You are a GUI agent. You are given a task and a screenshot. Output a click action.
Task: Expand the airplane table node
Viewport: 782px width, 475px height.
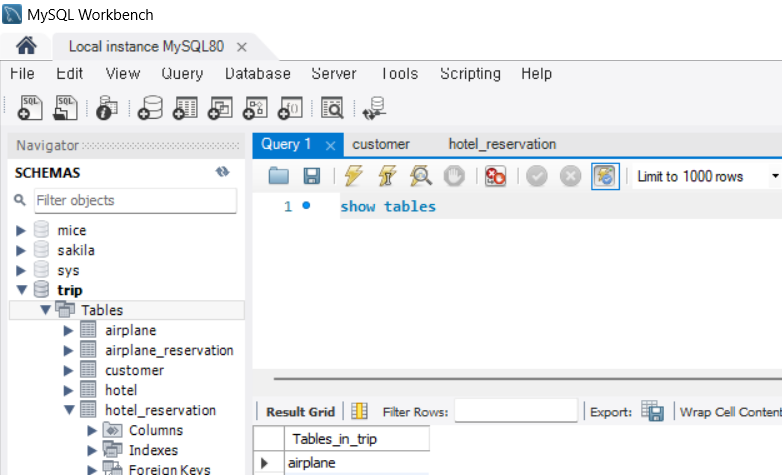68,330
